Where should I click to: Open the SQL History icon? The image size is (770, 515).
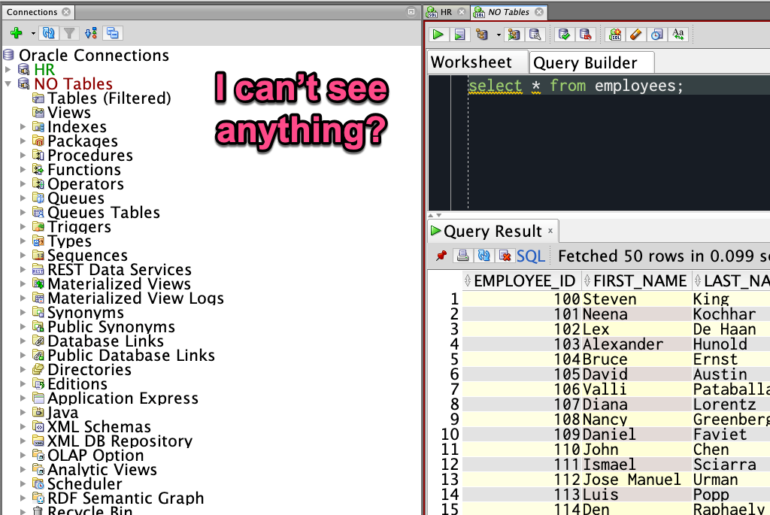[657, 34]
